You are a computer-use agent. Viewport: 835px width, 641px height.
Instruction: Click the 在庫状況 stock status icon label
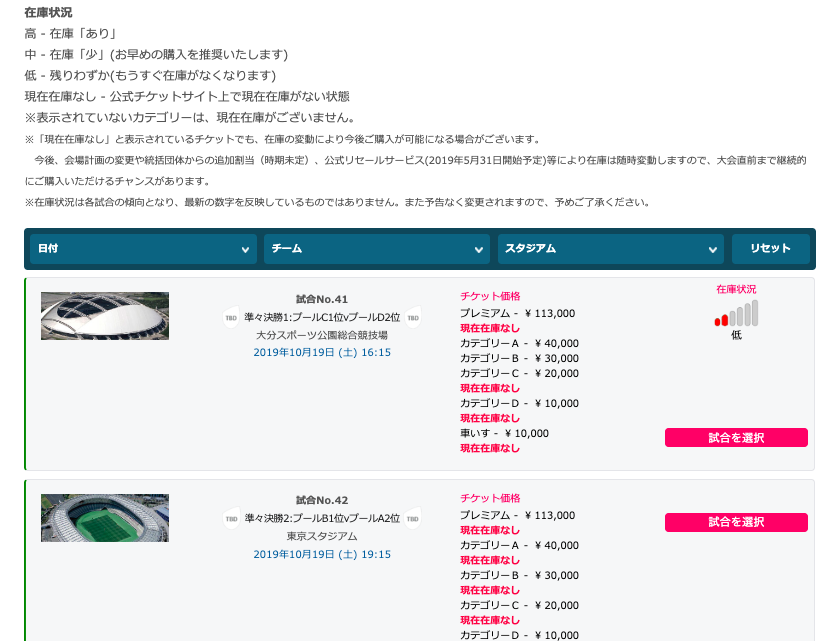click(737, 287)
